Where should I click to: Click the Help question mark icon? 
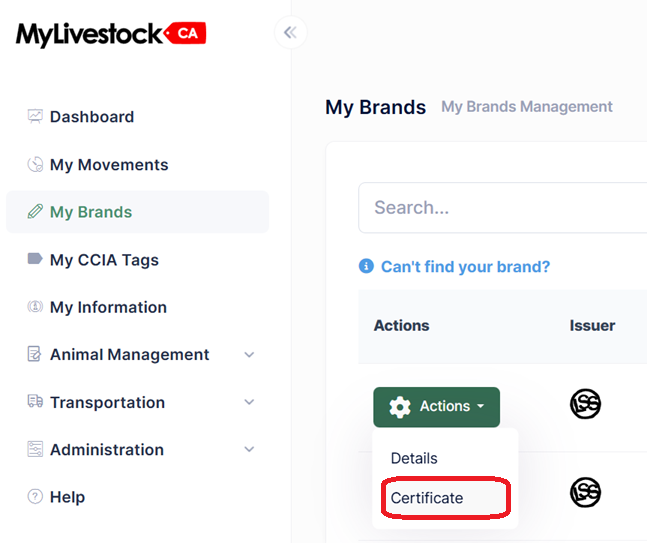tap(35, 496)
